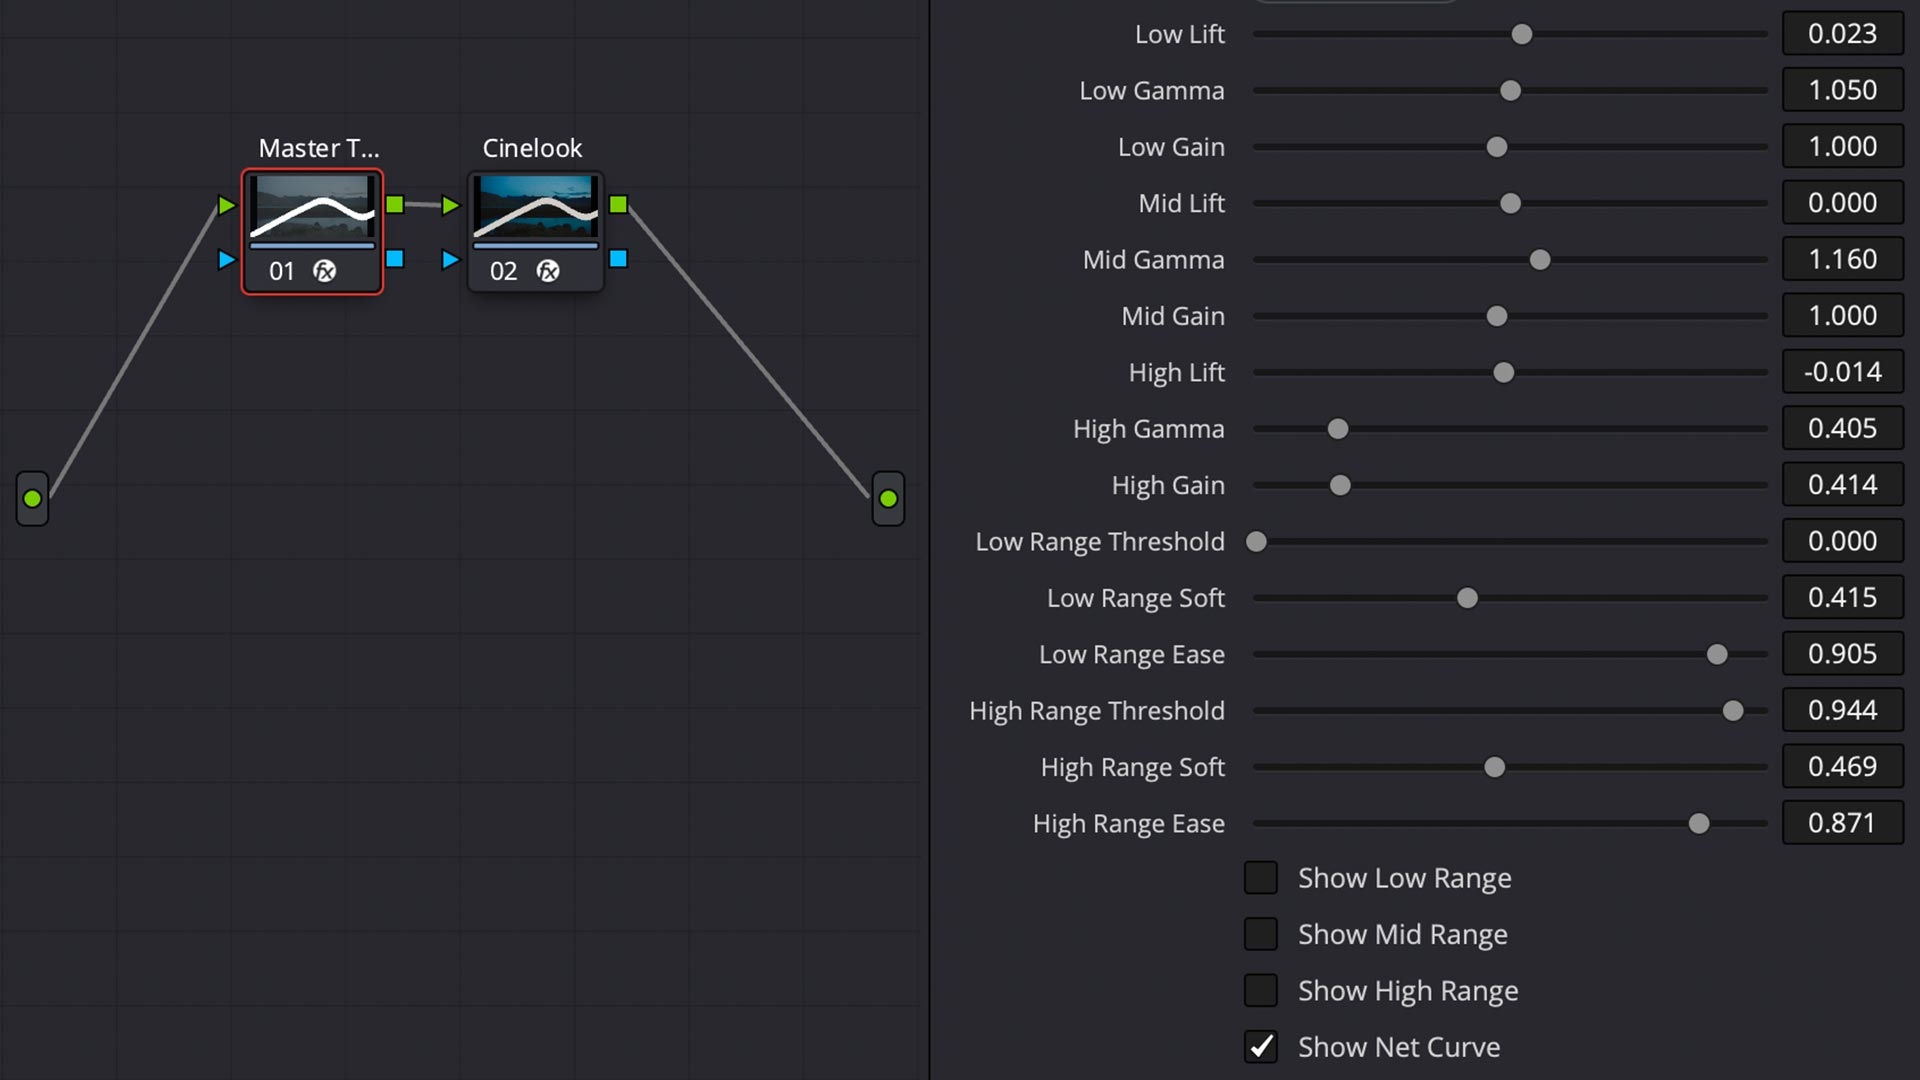This screenshot has height=1080, width=1920.
Task: Click the blue key output square on node 01
Action: [x=396, y=258]
